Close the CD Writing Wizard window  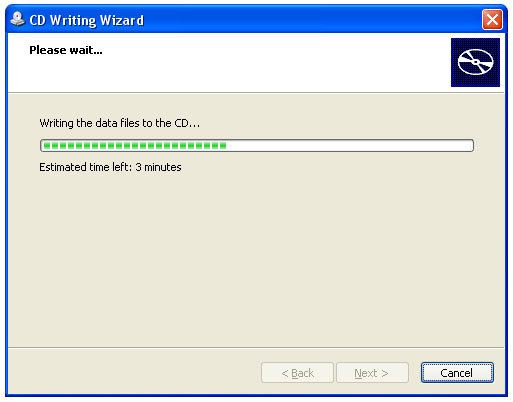coord(492,20)
